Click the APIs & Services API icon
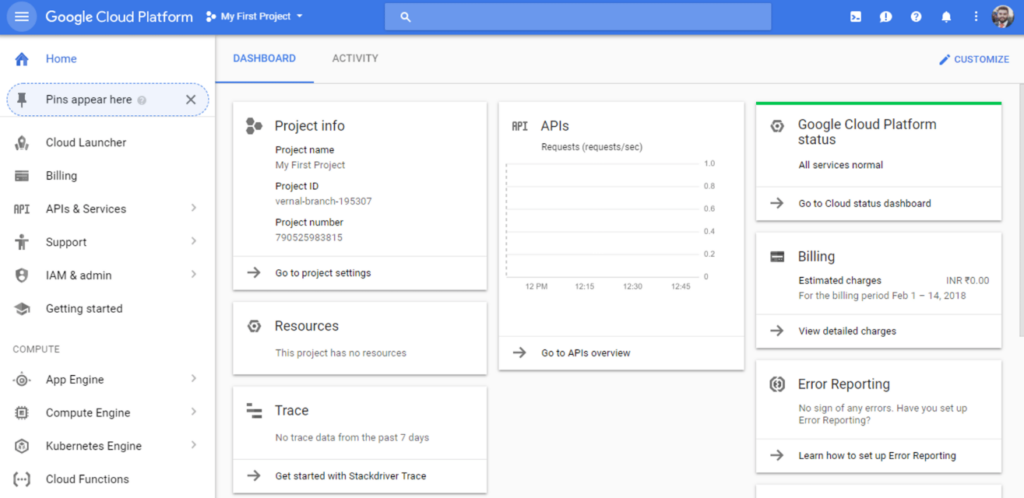1024x498 pixels. [x=22, y=210]
